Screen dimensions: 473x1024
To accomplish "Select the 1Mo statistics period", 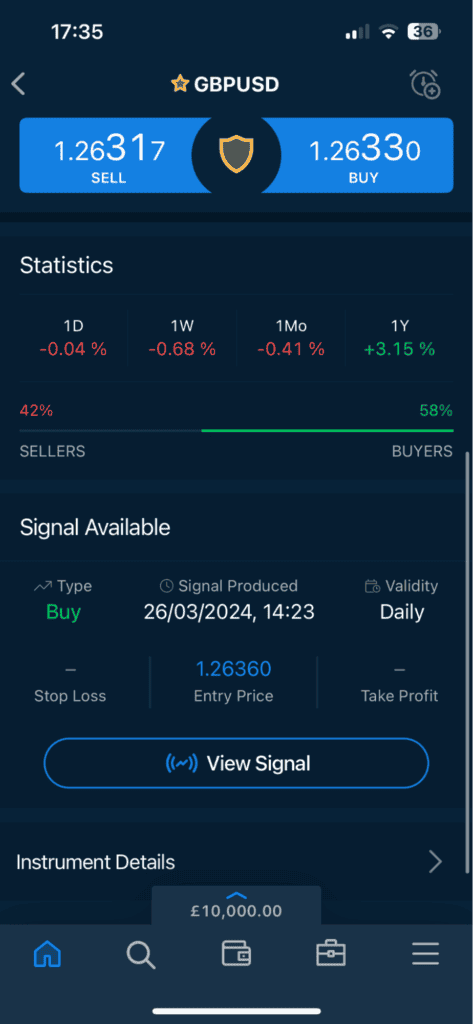I will point(291,338).
